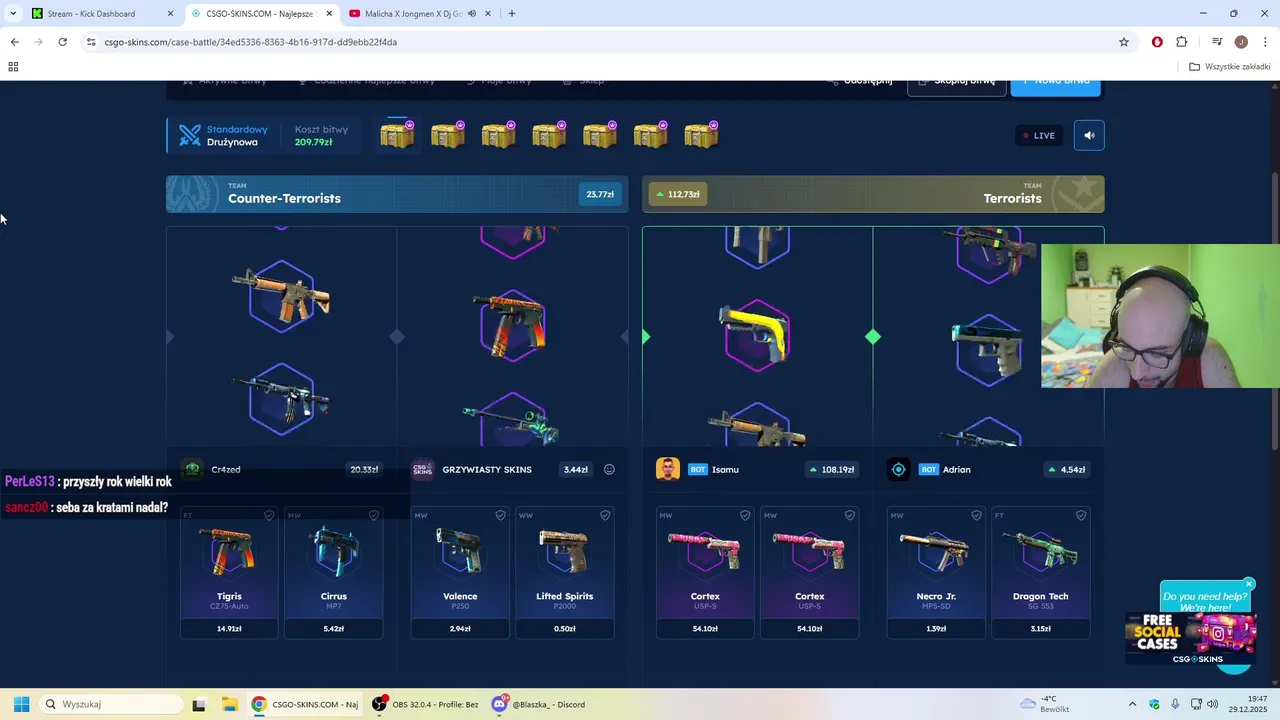The width and height of the screenshot is (1280, 720).
Task: Open the FREE SOCIAL CASES banner
Action: [x=1190, y=638]
